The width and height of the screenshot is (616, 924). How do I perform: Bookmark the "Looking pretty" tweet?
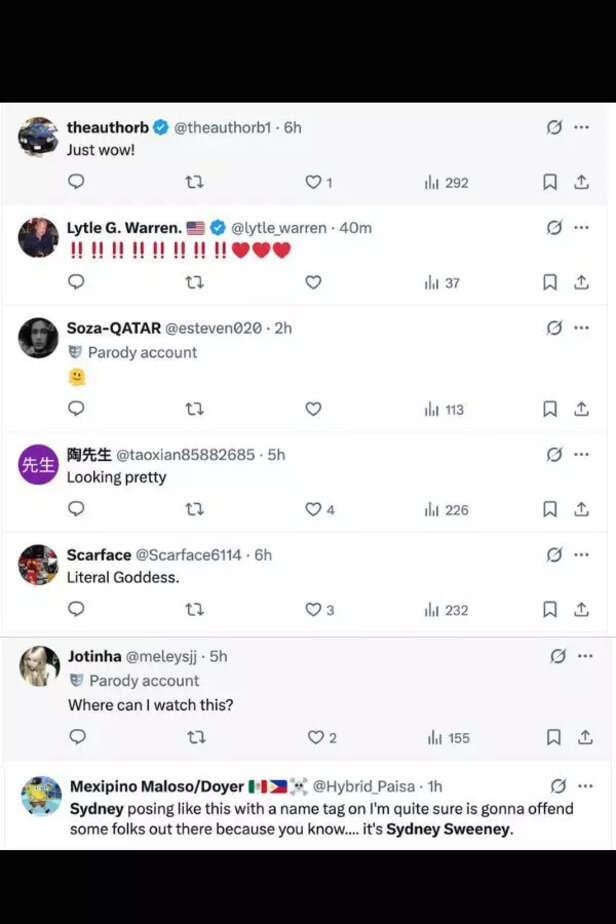pos(550,510)
